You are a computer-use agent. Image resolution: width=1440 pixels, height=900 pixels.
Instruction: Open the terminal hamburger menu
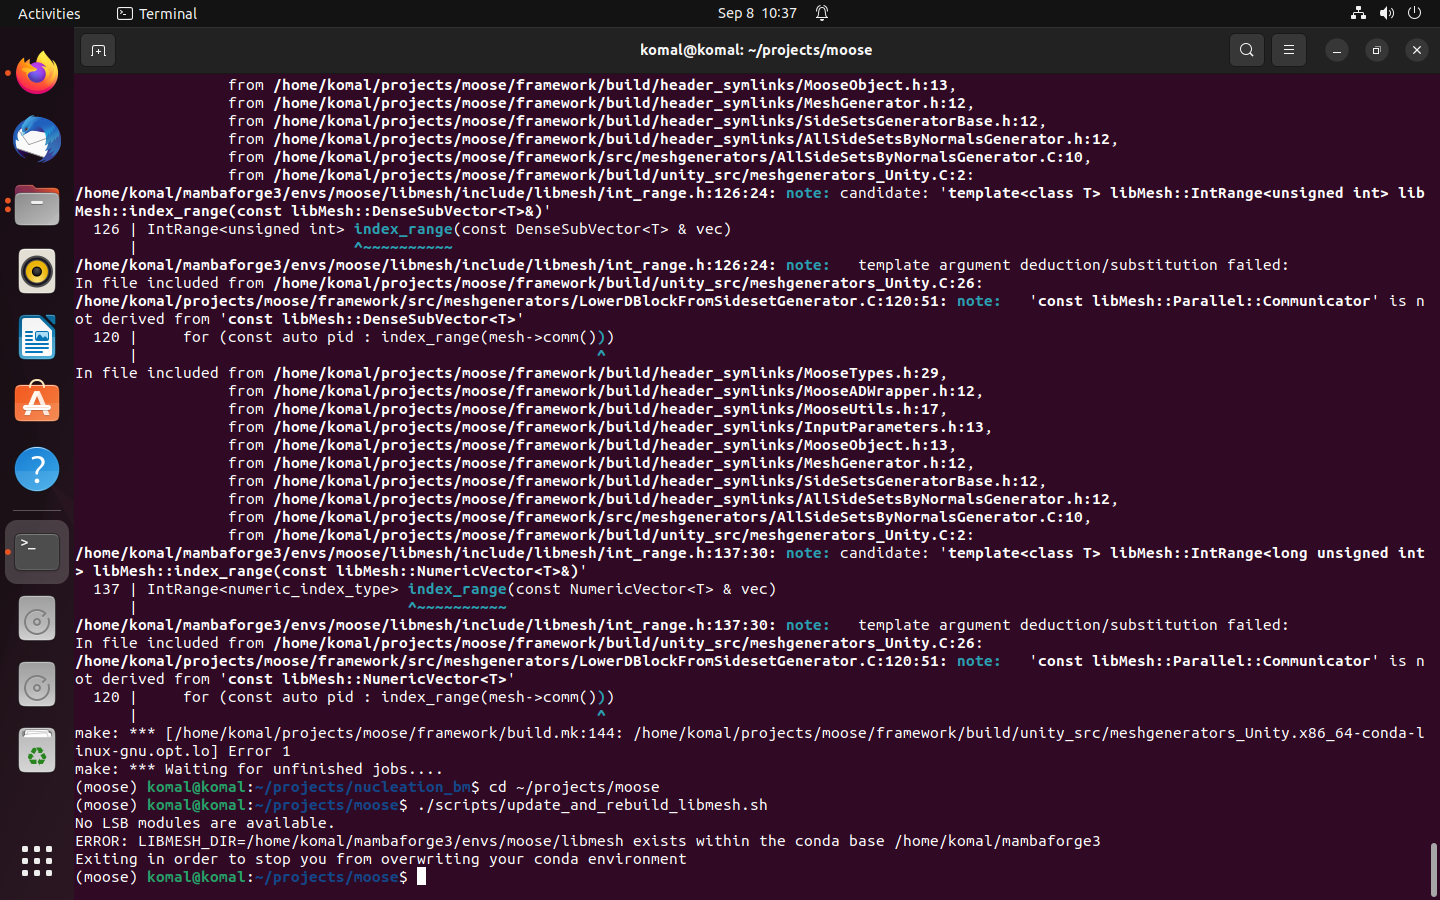point(1288,49)
